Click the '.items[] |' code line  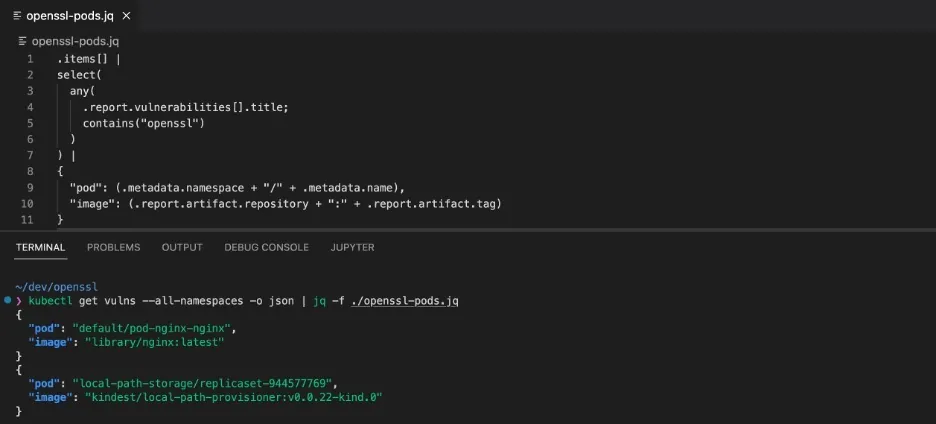(x=89, y=59)
